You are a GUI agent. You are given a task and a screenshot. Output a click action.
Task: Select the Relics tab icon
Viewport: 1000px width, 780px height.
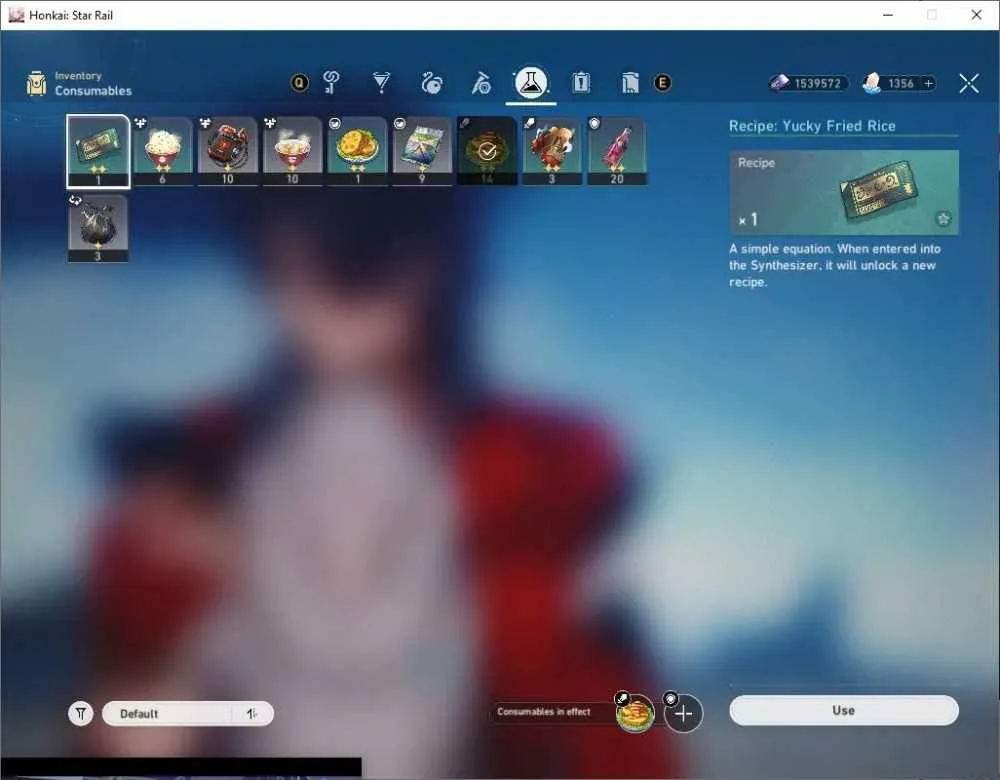point(431,83)
